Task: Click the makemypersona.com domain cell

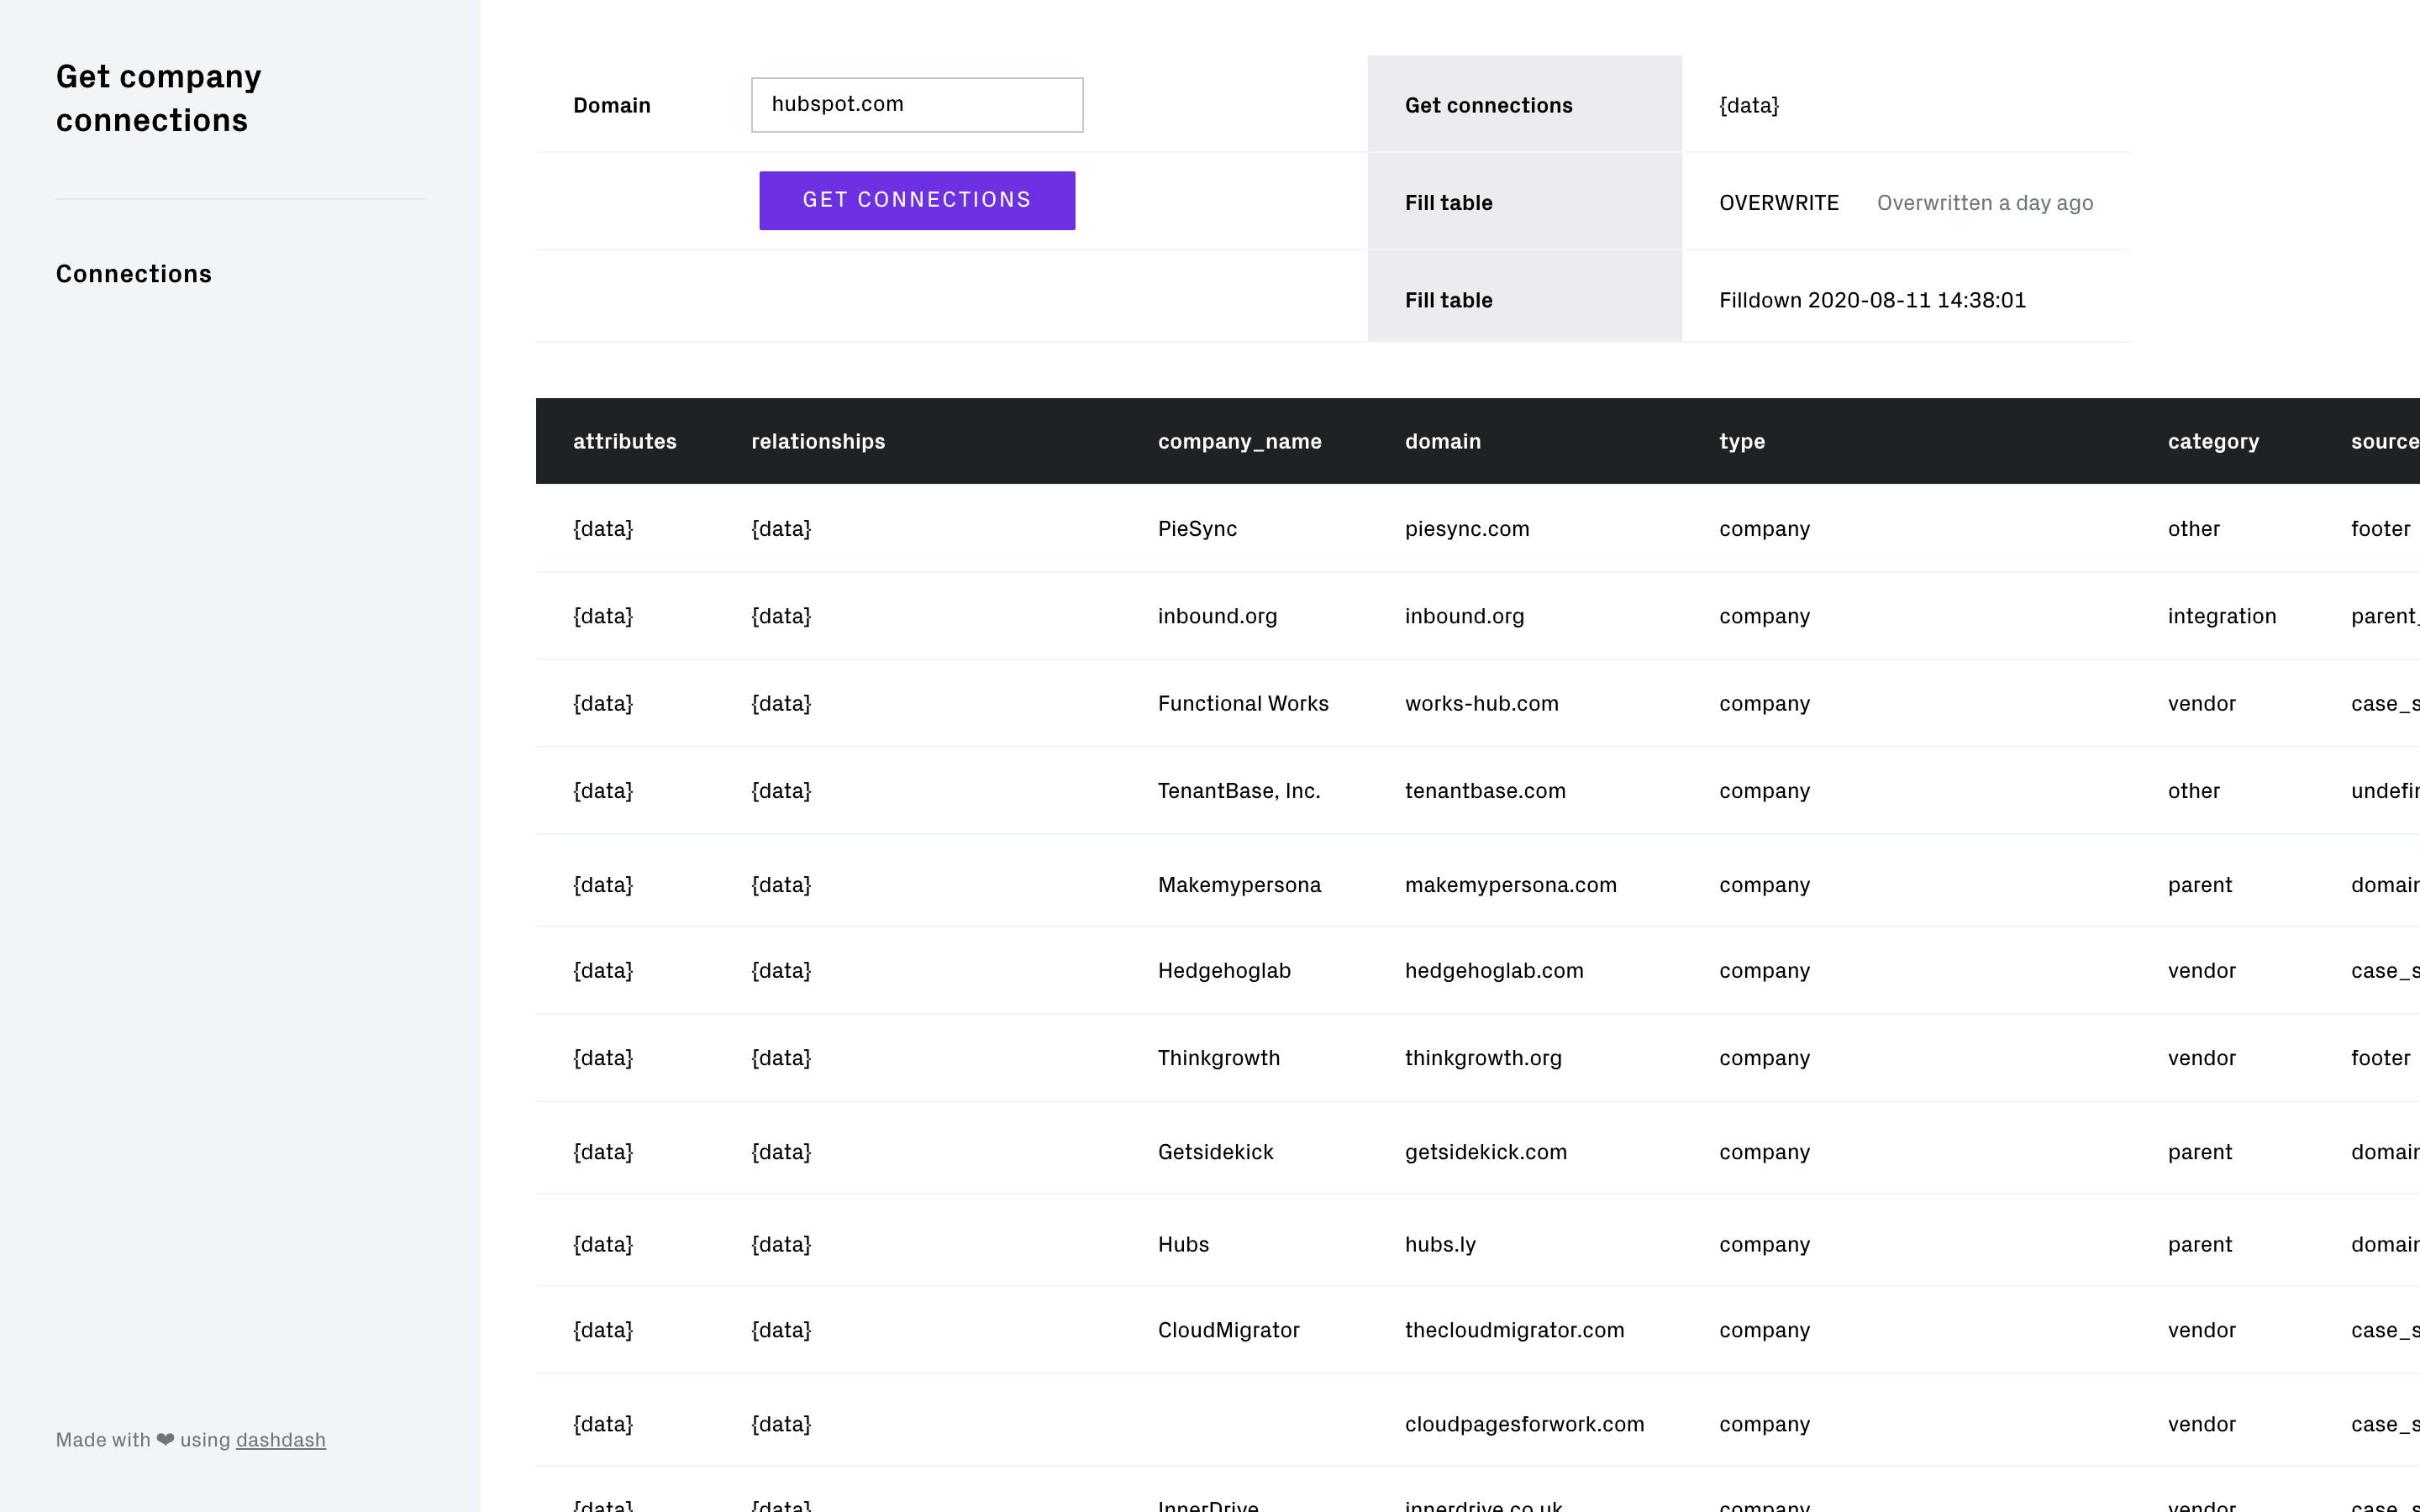Action: pyautogui.click(x=1511, y=885)
